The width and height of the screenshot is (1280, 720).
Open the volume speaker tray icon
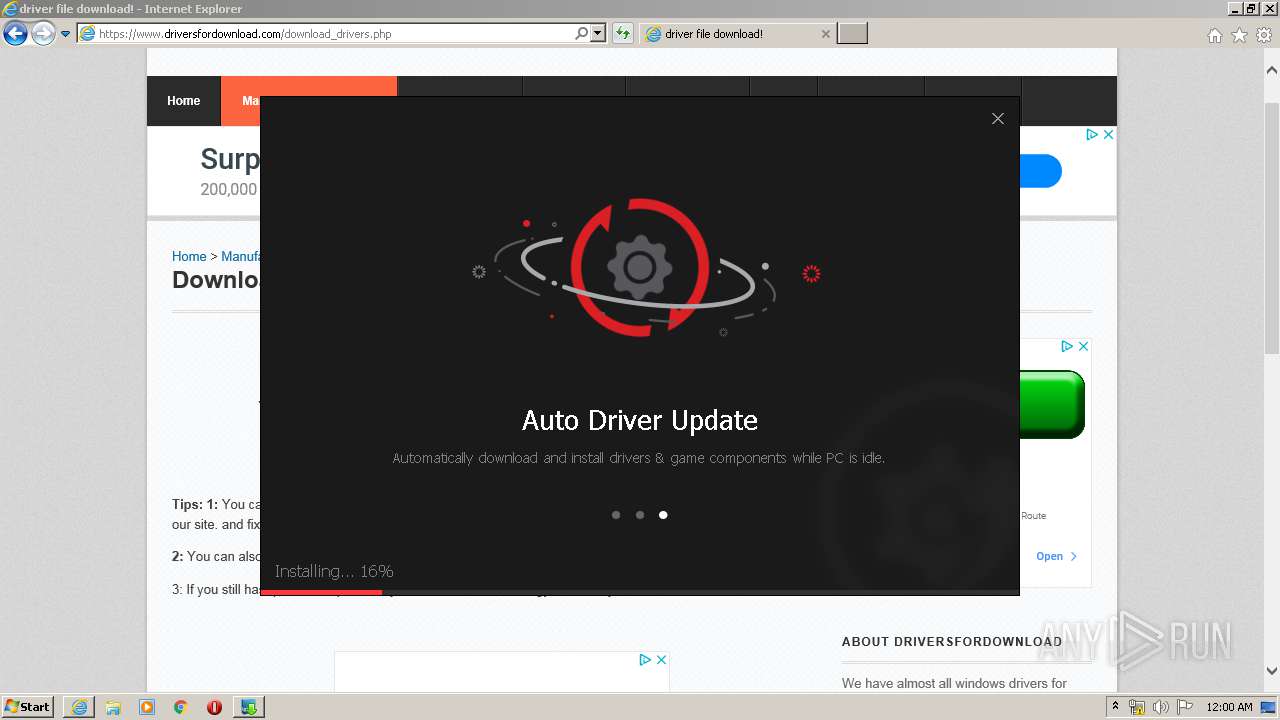(x=1160, y=707)
